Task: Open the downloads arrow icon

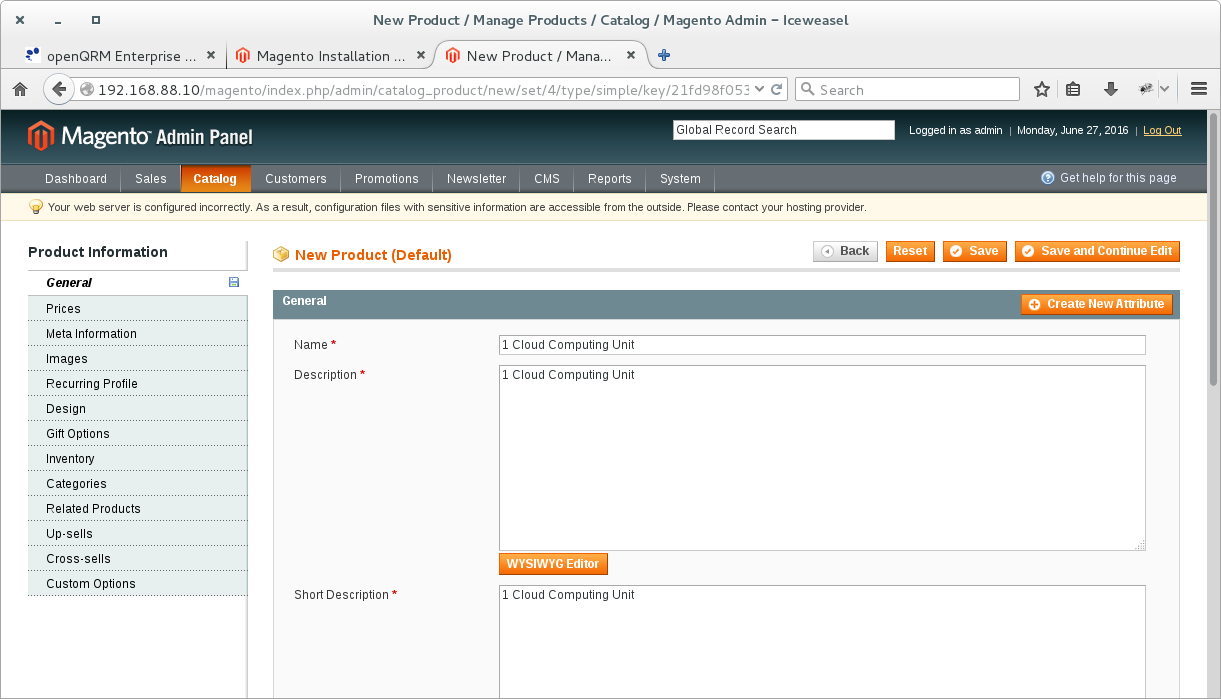Action: (x=1110, y=90)
